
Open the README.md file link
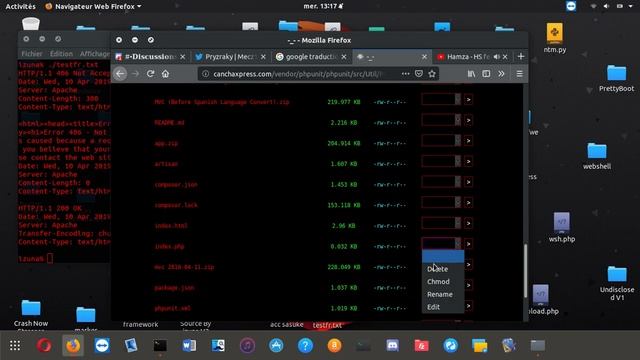(x=169, y=122)
